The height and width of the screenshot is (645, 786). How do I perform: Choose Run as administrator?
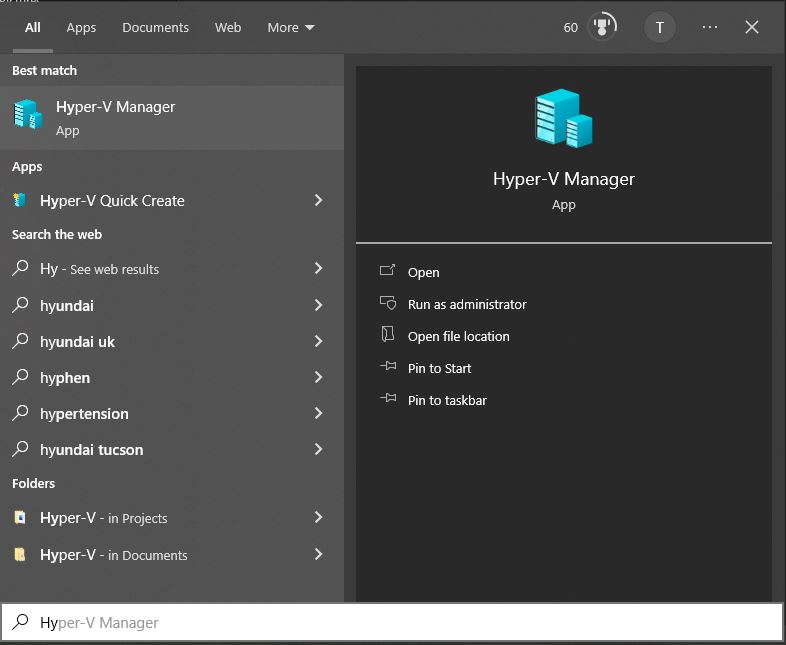coord(466,304)
